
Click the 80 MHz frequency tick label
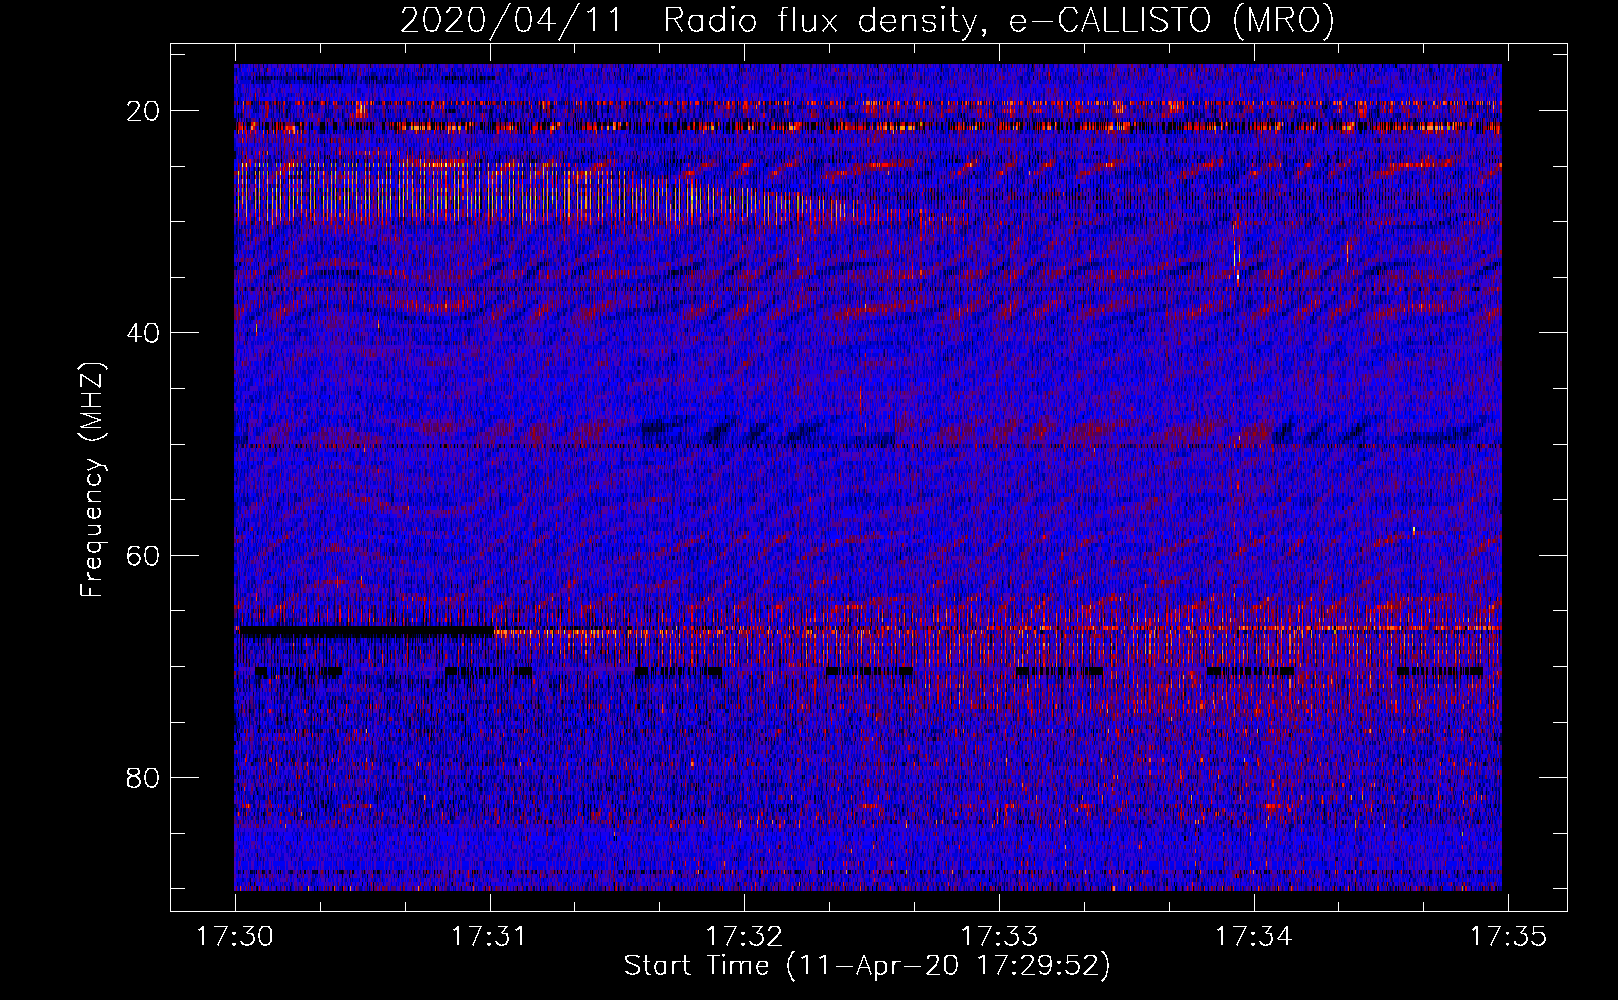point(144,777)
